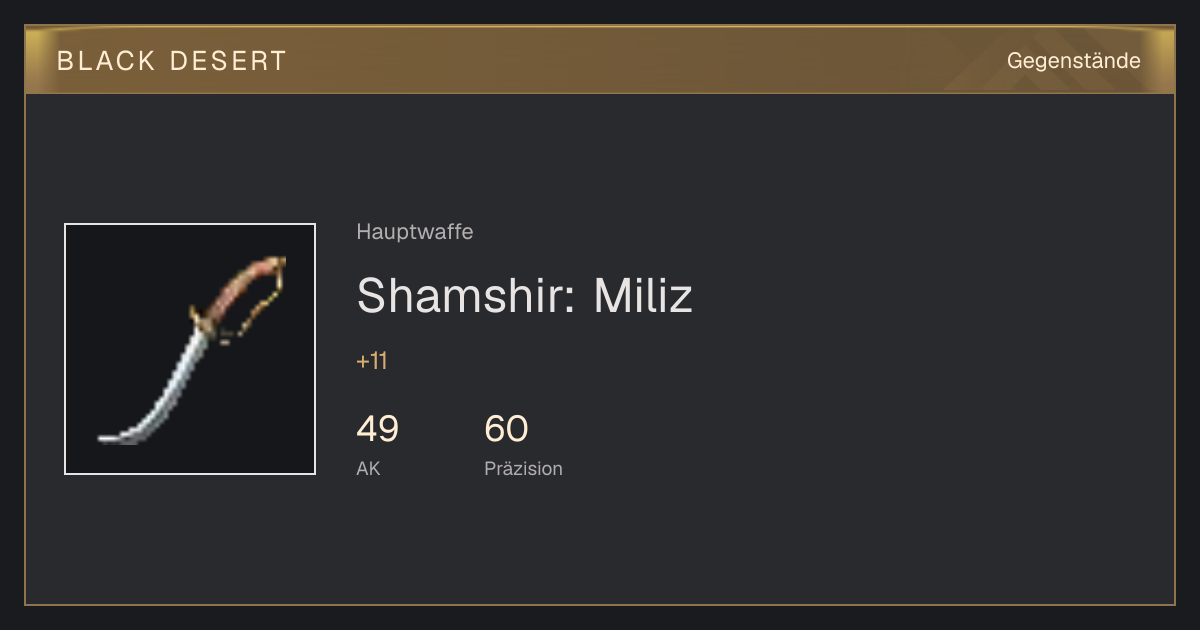The image size is (1200, 630).
Task: Select the +11 enhancement level text
Action: pyautogui.click(x=371, y=362)
